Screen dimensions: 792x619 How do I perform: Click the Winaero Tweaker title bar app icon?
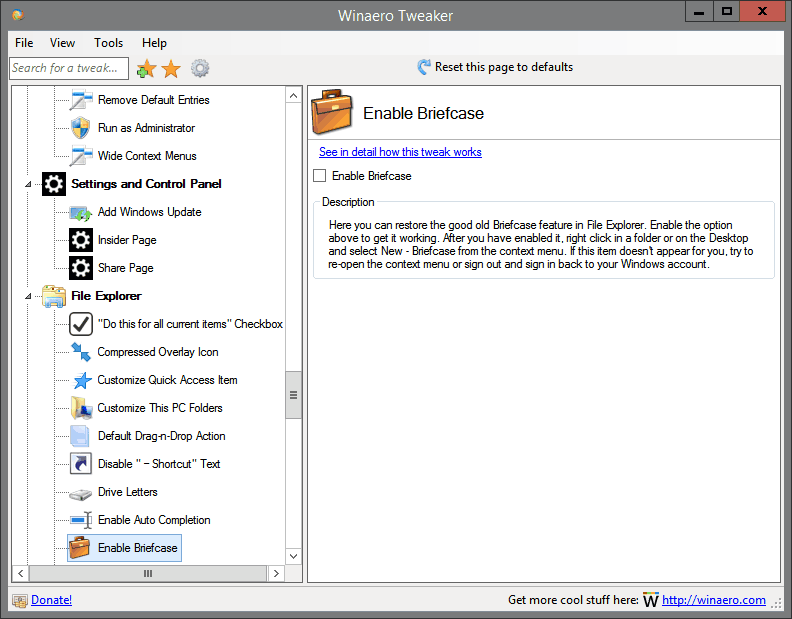click(18, 15)
